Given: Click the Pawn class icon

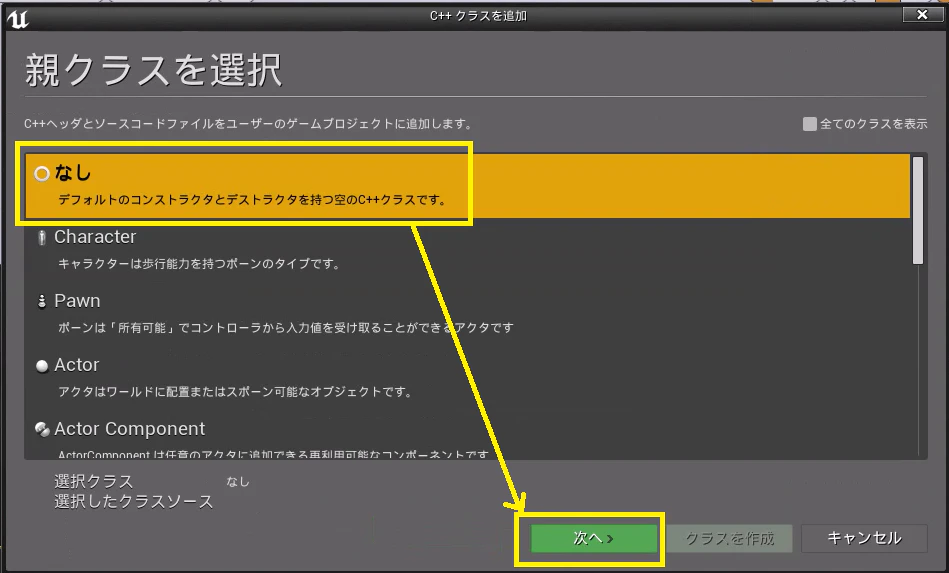Looking at the screenshot, I should (42, 301).
